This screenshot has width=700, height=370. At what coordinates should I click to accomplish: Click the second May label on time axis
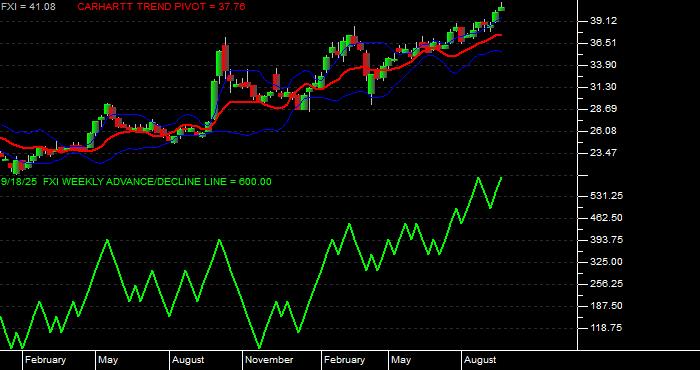pyautogui.click(x=401, y=360)
